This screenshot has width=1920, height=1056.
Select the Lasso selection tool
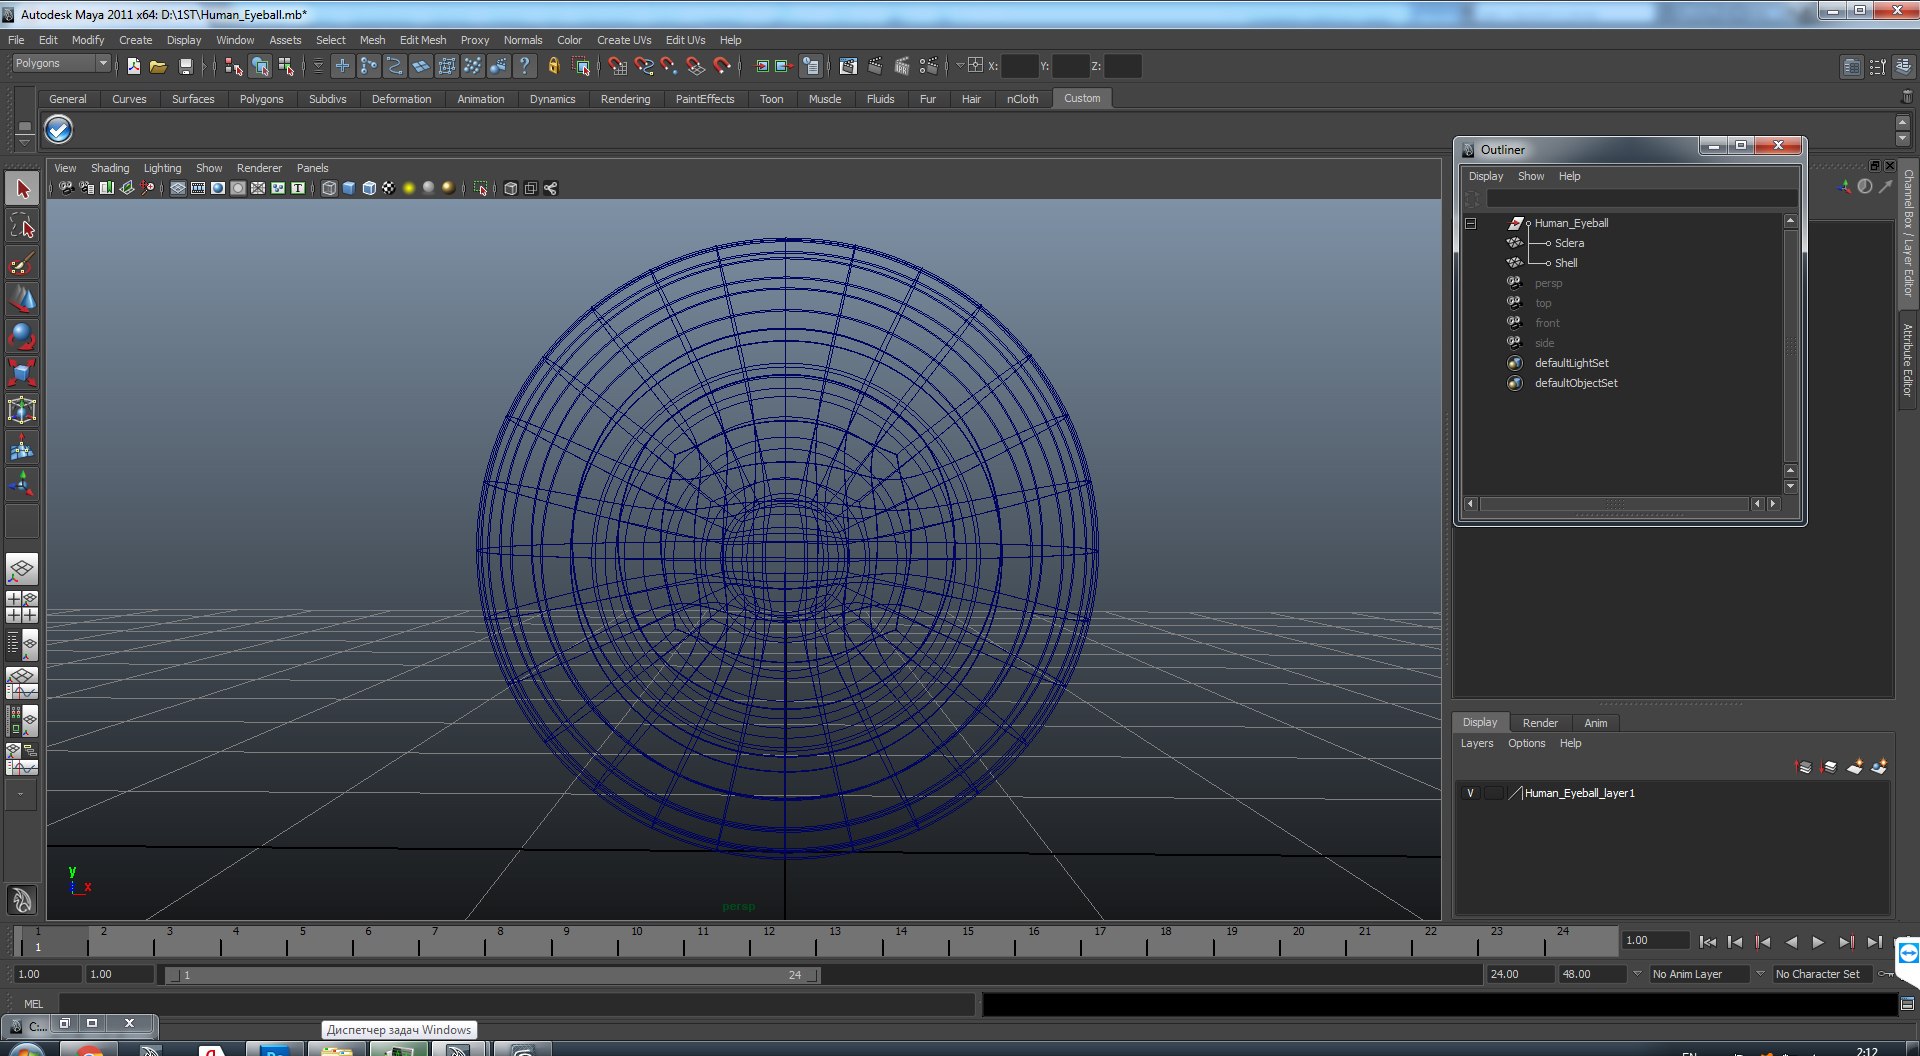point(22,227)
